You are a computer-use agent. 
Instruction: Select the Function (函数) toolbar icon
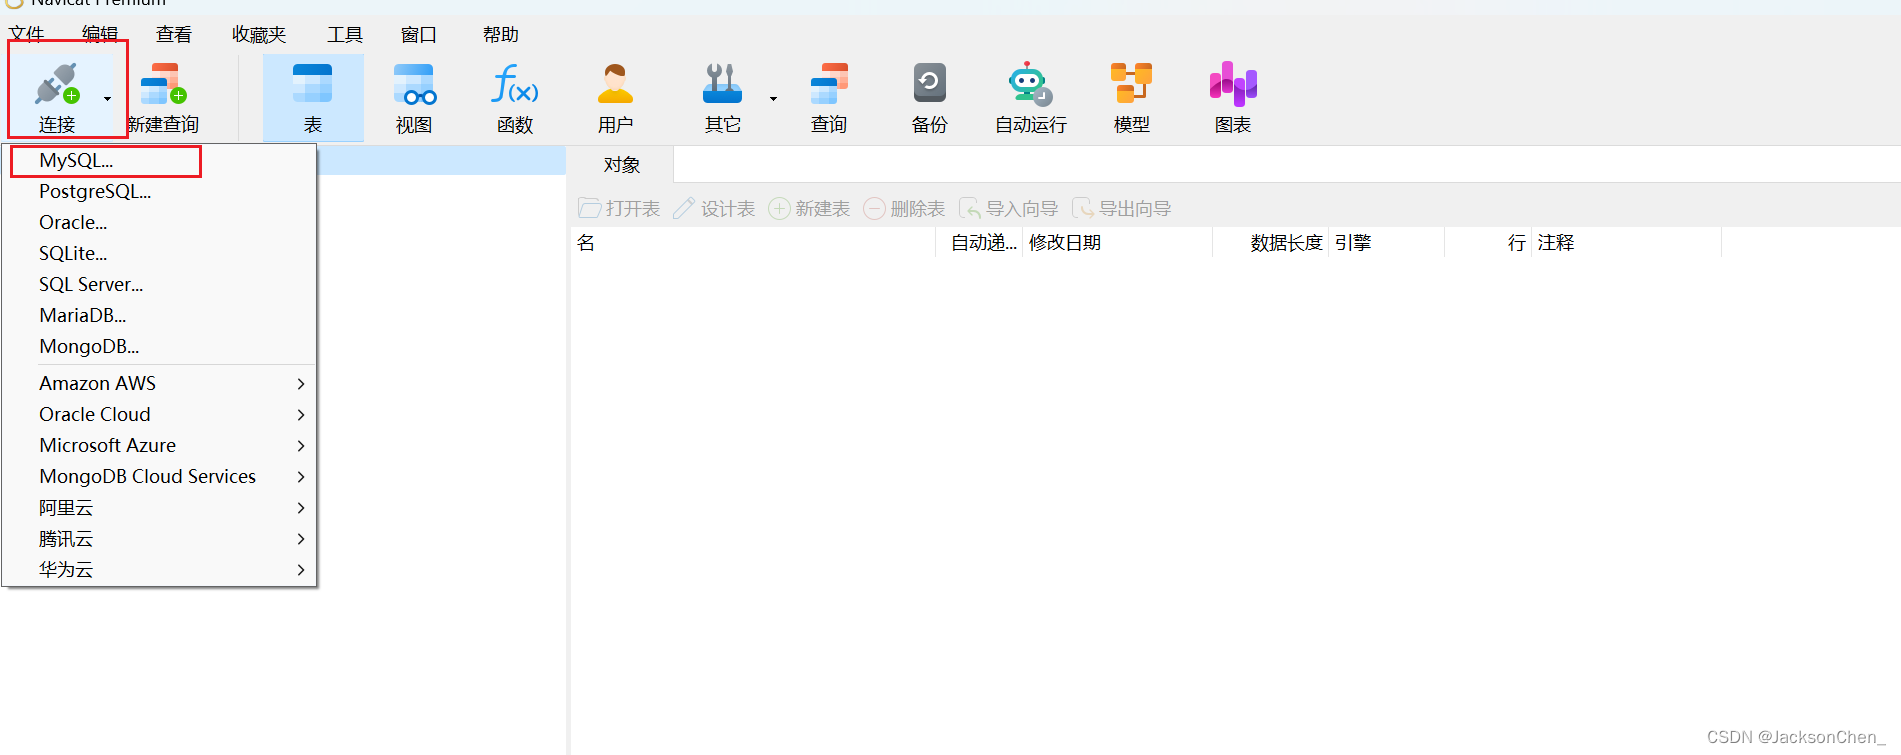pos(515,84)
